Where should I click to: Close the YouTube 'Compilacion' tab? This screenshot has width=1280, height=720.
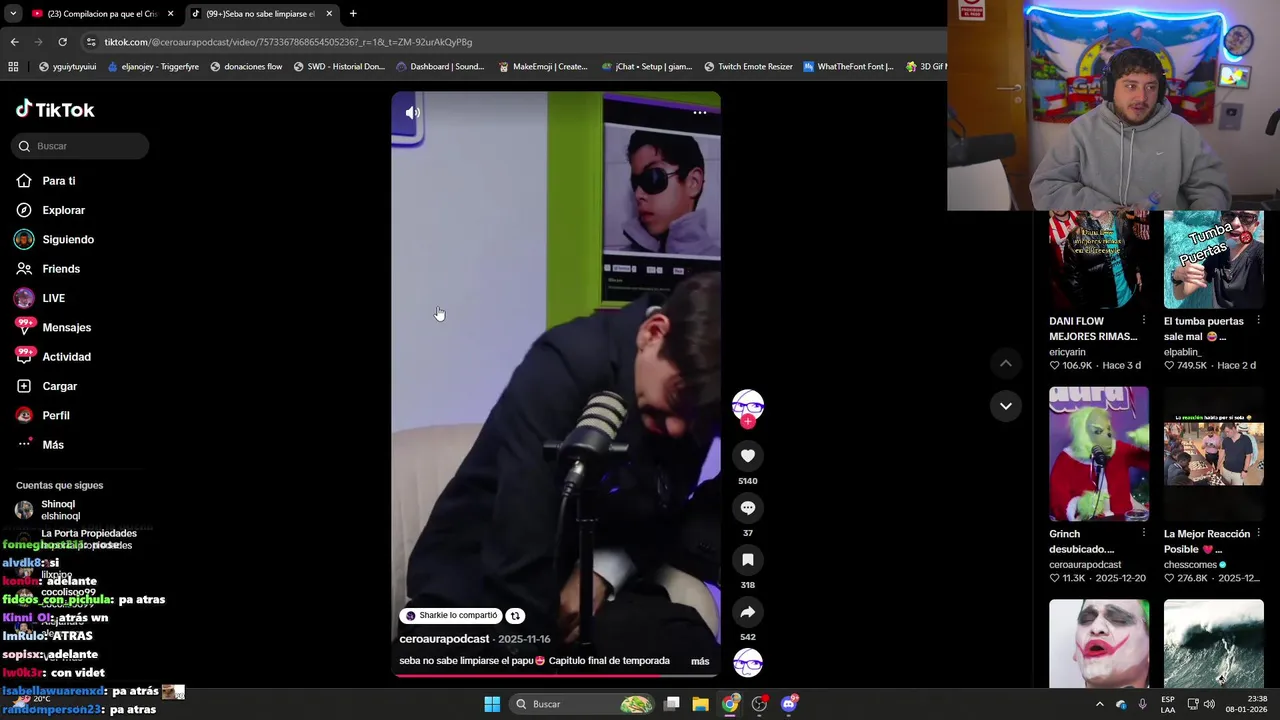[170, 14]
